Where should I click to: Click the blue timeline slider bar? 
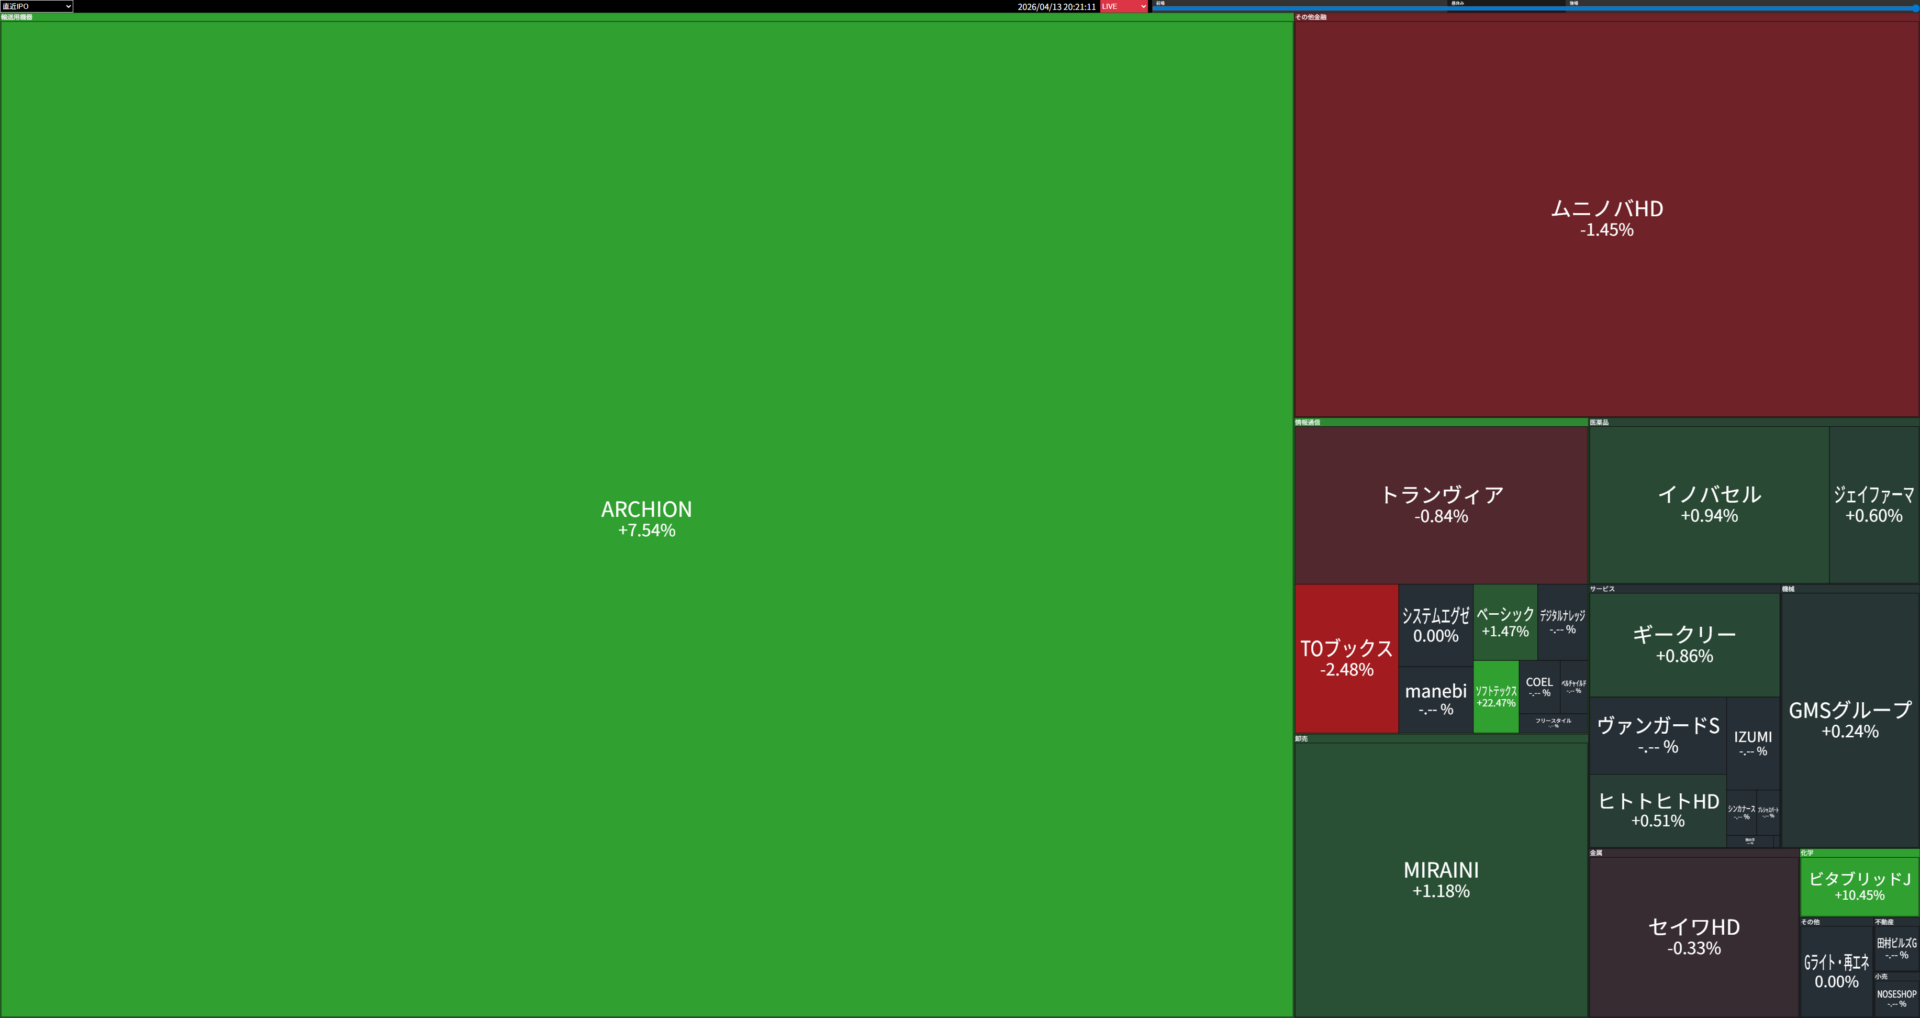coord(1534,9)
